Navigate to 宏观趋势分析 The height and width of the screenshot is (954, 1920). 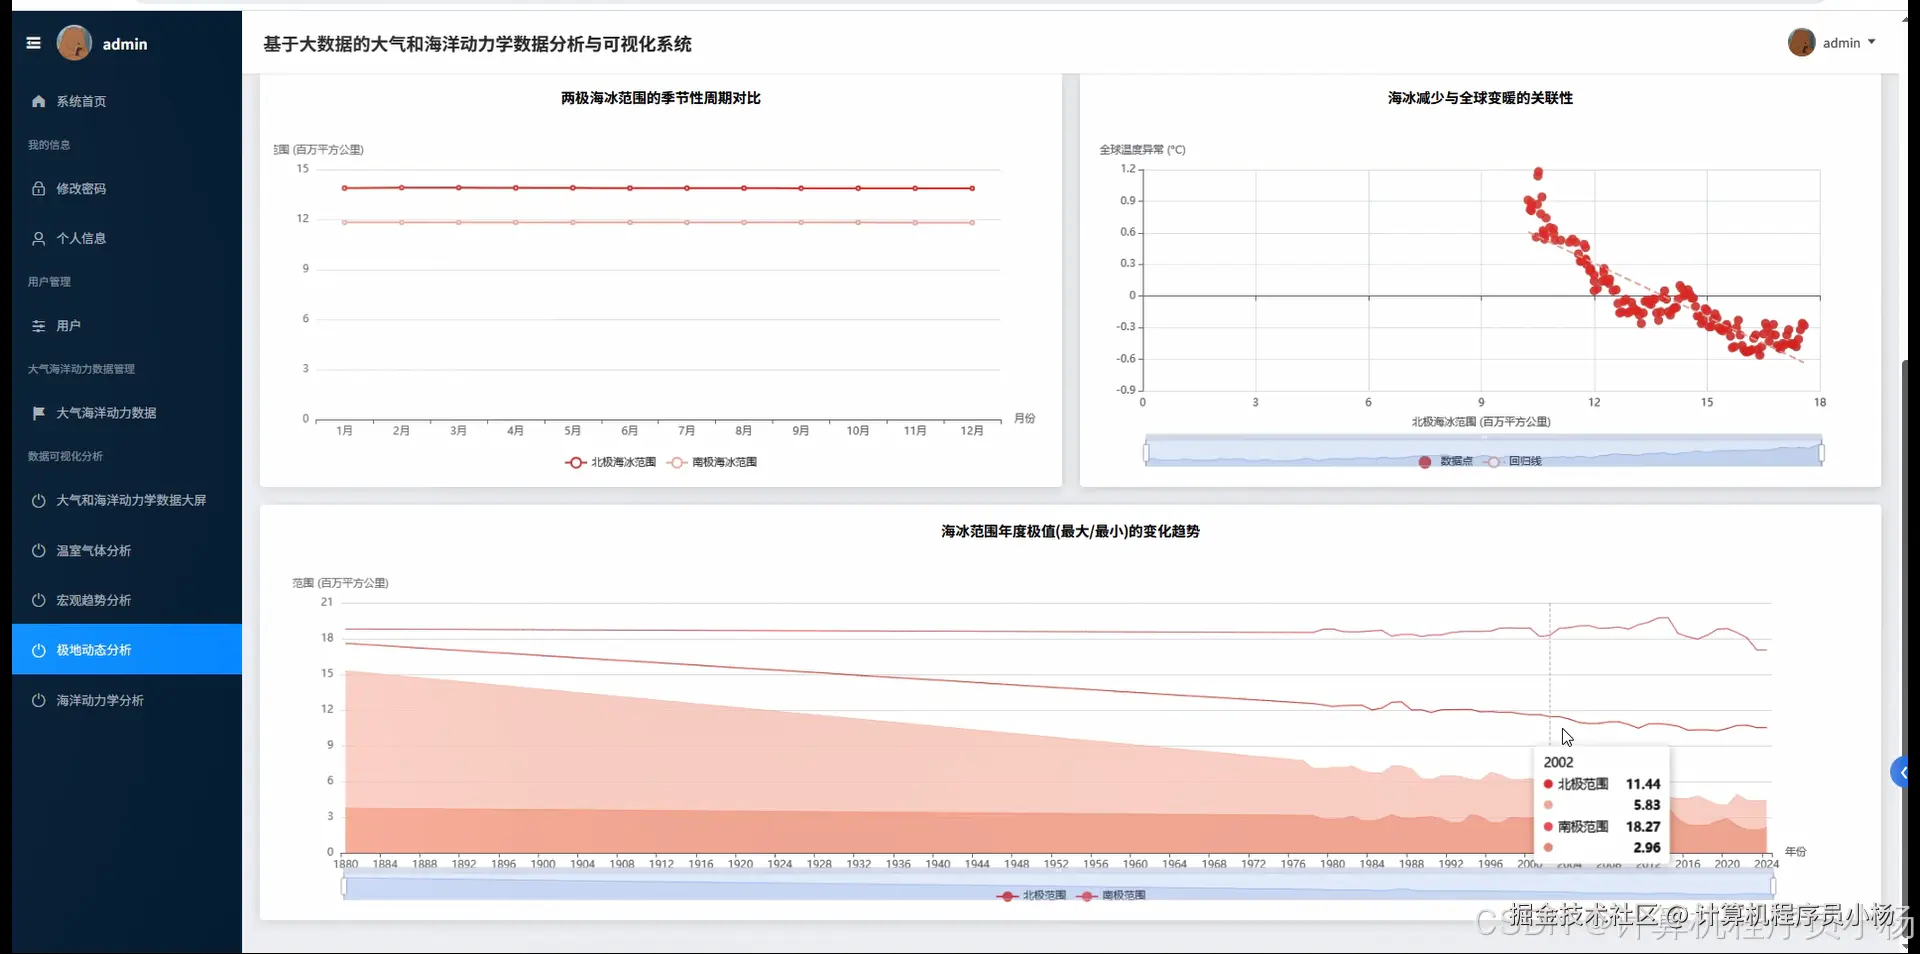pyautogui.click(x=127, y=600)
